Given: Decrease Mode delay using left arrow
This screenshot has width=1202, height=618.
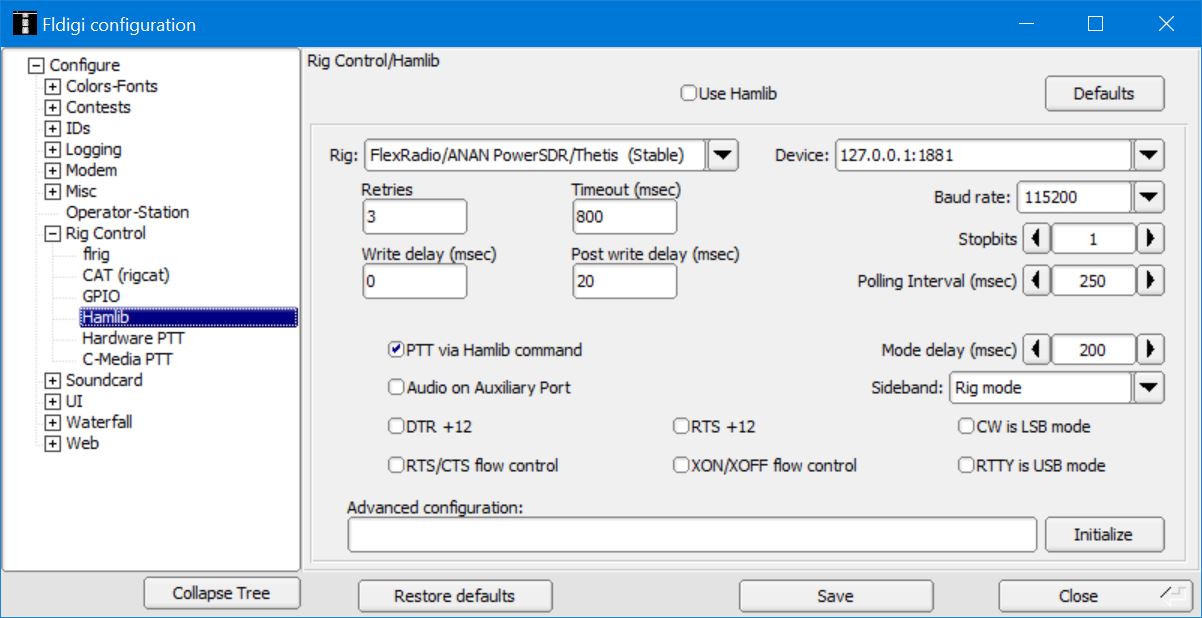Looking at the screenshot, I should pos(1036,350).
